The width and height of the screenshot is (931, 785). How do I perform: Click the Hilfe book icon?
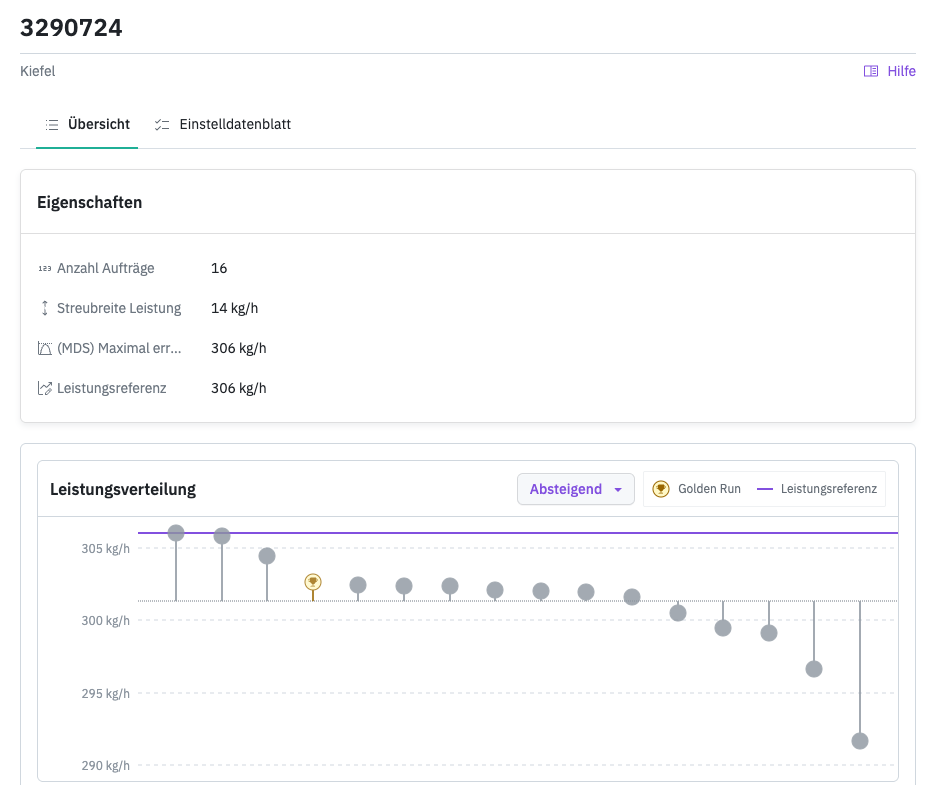[x=871, y=71]
